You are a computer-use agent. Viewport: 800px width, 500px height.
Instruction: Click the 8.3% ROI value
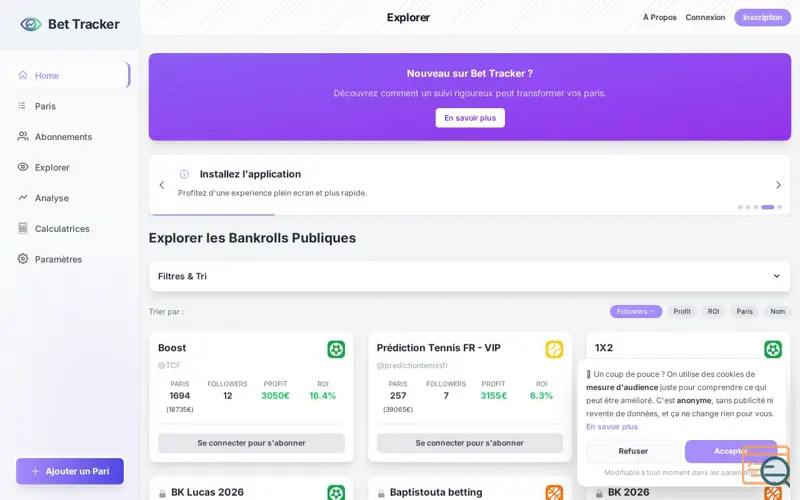541,395
